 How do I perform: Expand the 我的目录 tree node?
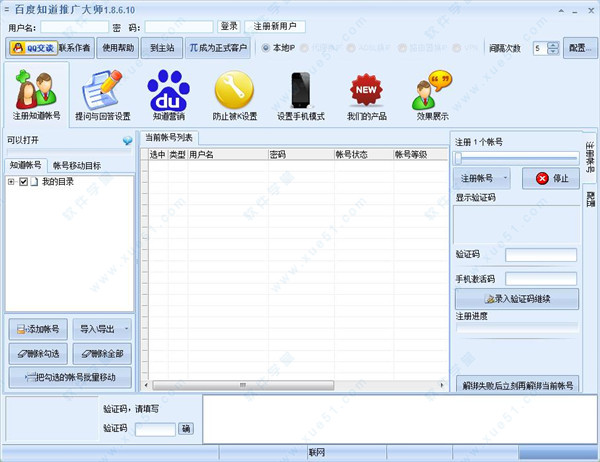[11, 181]
